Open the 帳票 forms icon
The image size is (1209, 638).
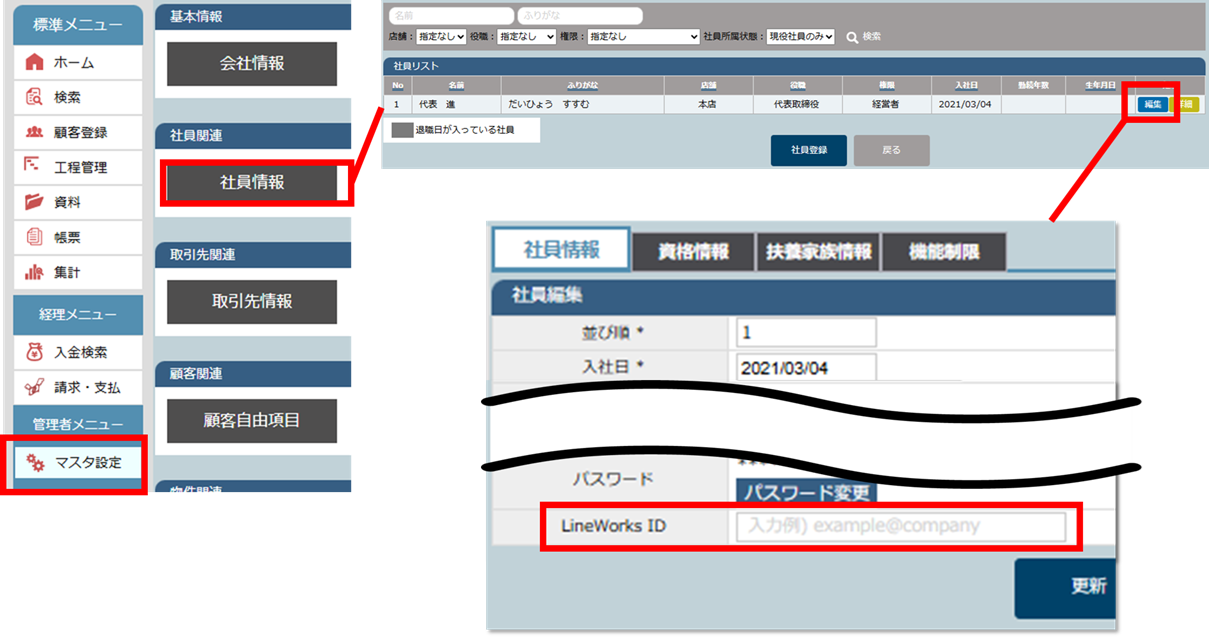tap(34, 237)
